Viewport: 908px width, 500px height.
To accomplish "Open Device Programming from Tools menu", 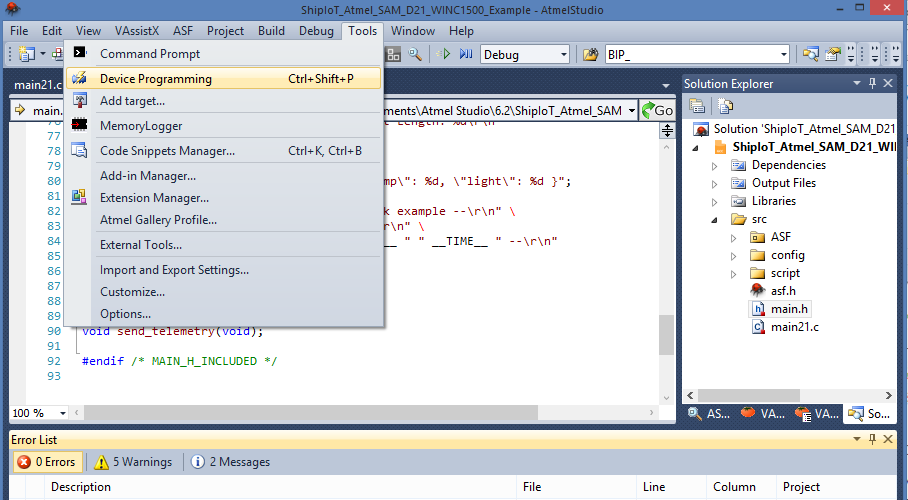I will [x=224, y=79].
